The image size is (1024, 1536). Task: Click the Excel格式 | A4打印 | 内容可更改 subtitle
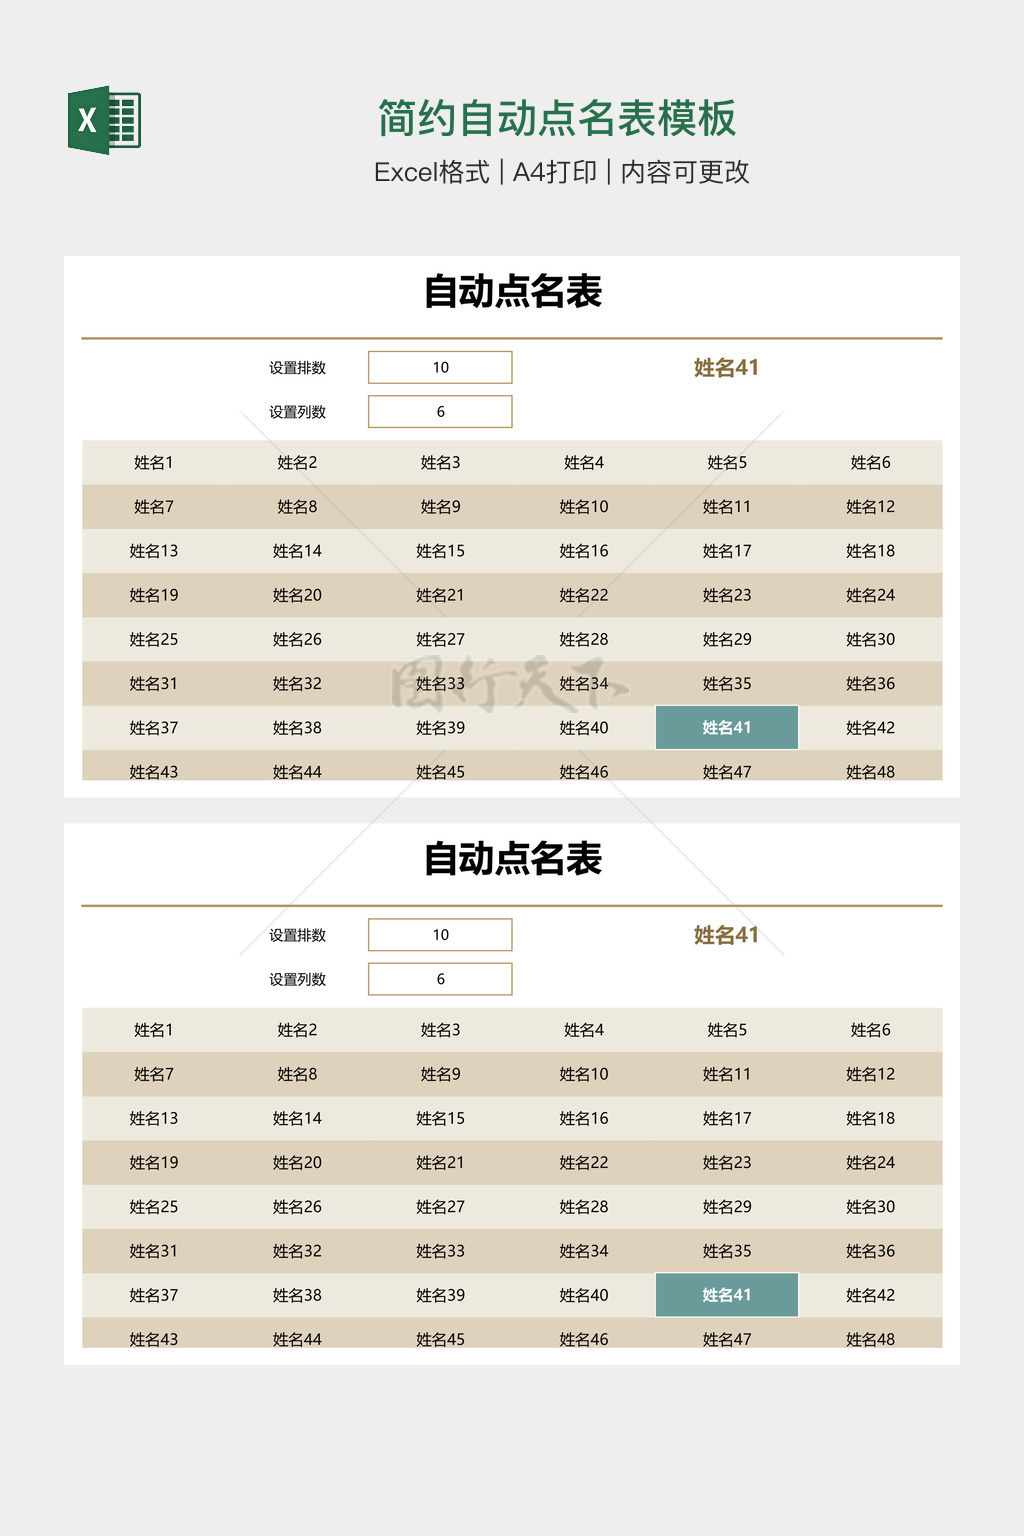[x=561, y=172]
